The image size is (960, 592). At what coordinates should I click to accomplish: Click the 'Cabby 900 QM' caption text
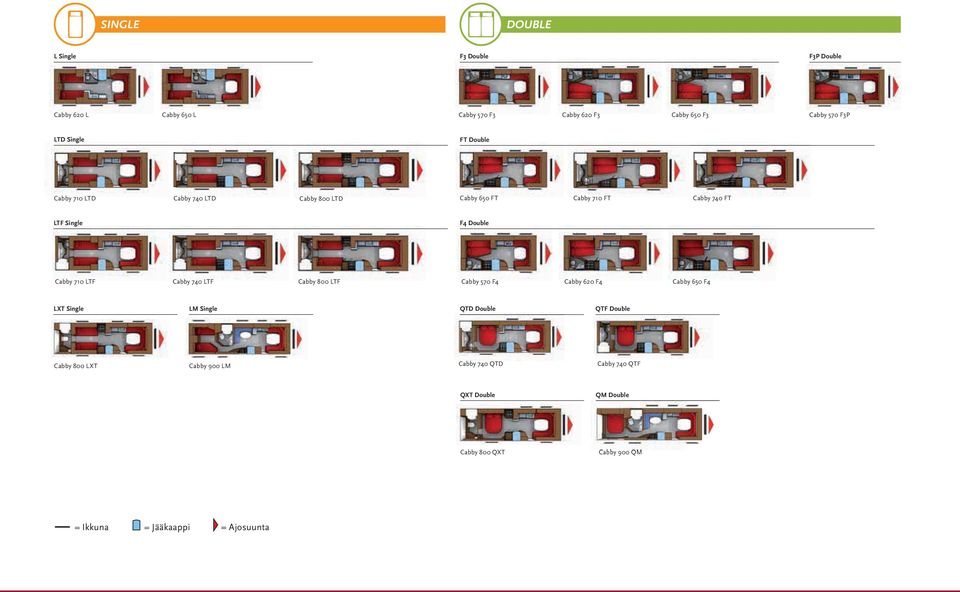620,452
